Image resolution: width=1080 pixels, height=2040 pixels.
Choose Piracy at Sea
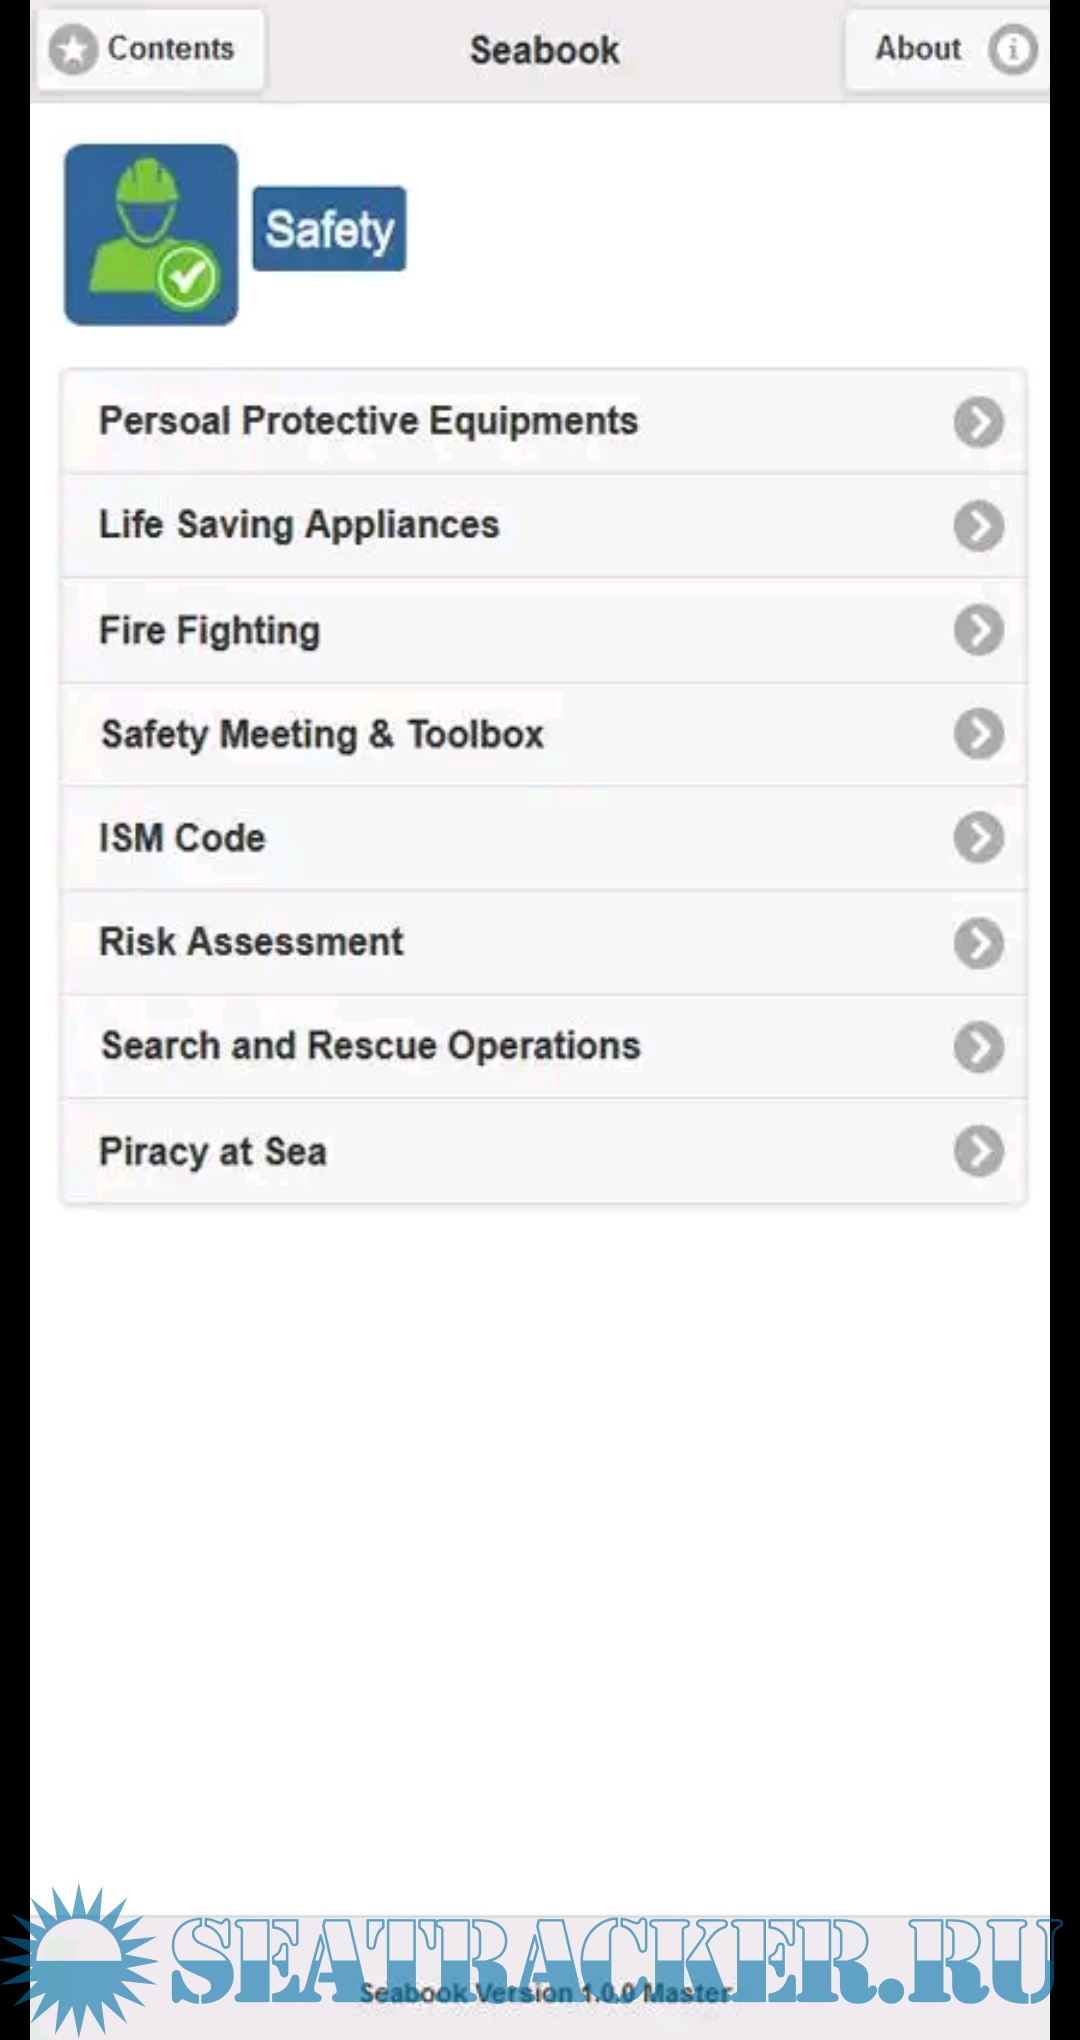click(x=213, y=1151)
